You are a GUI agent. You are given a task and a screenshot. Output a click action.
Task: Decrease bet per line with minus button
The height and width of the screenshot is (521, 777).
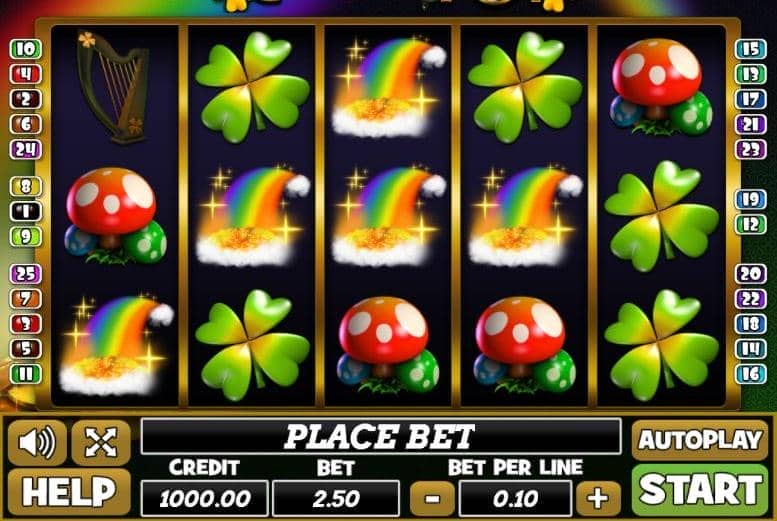point(432,498)
